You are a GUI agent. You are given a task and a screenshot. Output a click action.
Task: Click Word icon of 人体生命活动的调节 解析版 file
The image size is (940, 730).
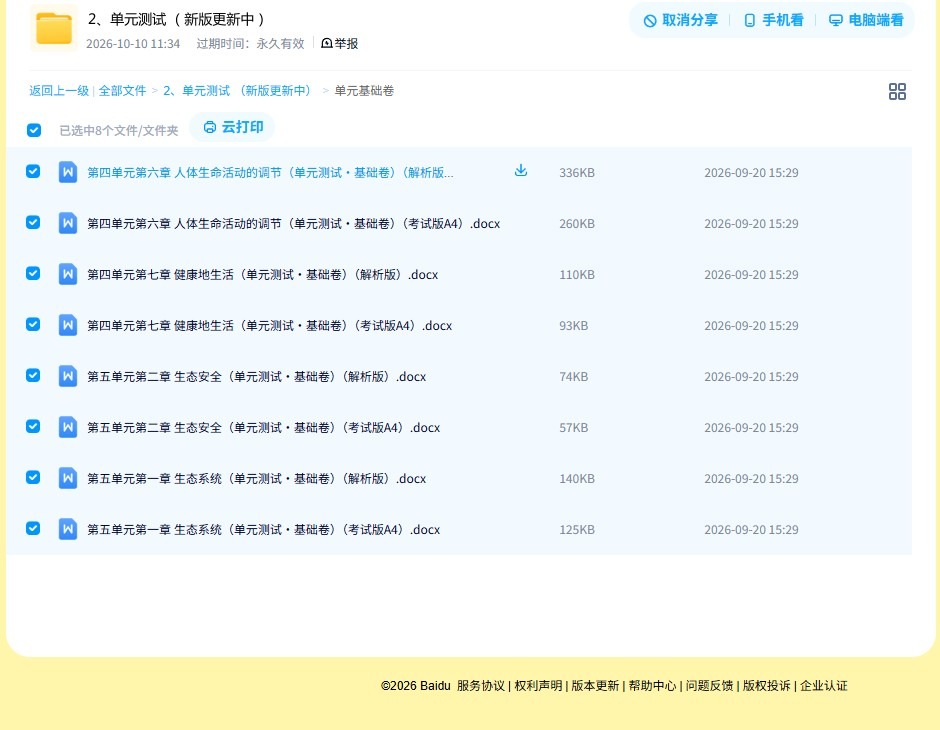[68, 172]
